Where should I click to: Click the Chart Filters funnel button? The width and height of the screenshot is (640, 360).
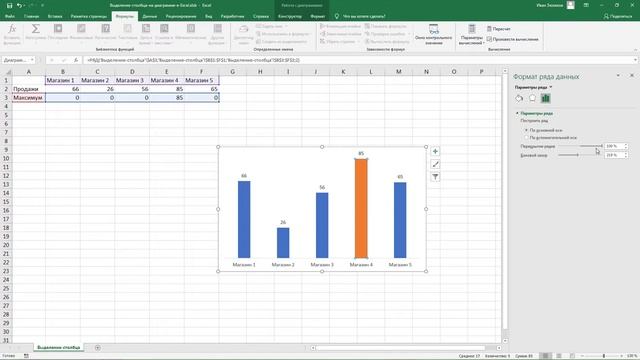pos(435,177)
